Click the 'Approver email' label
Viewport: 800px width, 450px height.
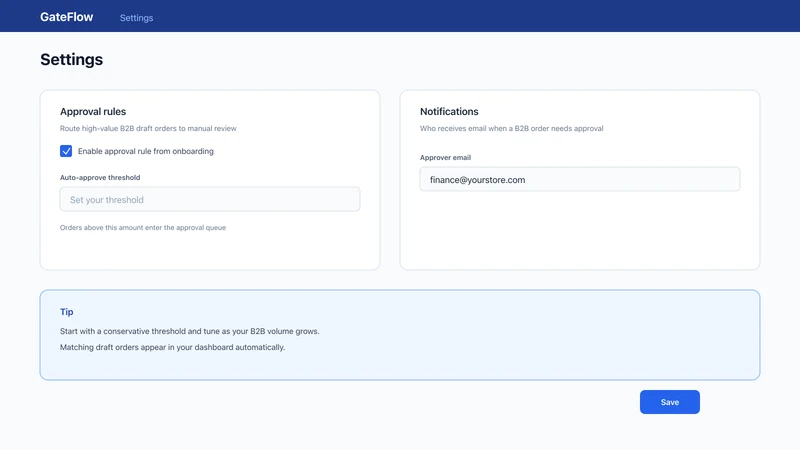pos(445,158)
